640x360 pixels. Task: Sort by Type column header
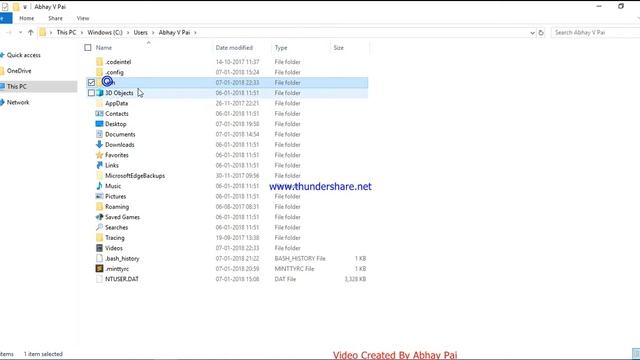(281, 48)
